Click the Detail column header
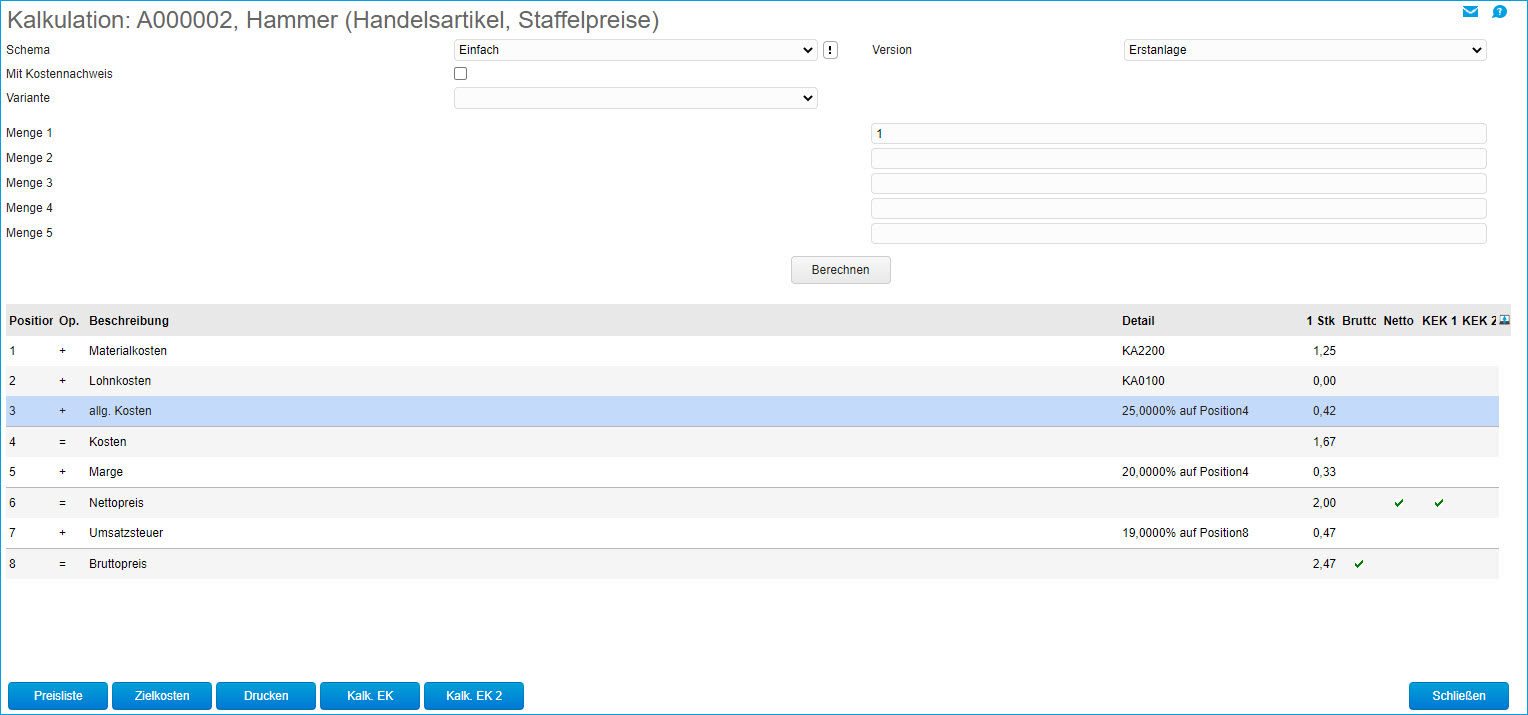This screenshot has height=715, width=1528. (x=1138, y=321)
